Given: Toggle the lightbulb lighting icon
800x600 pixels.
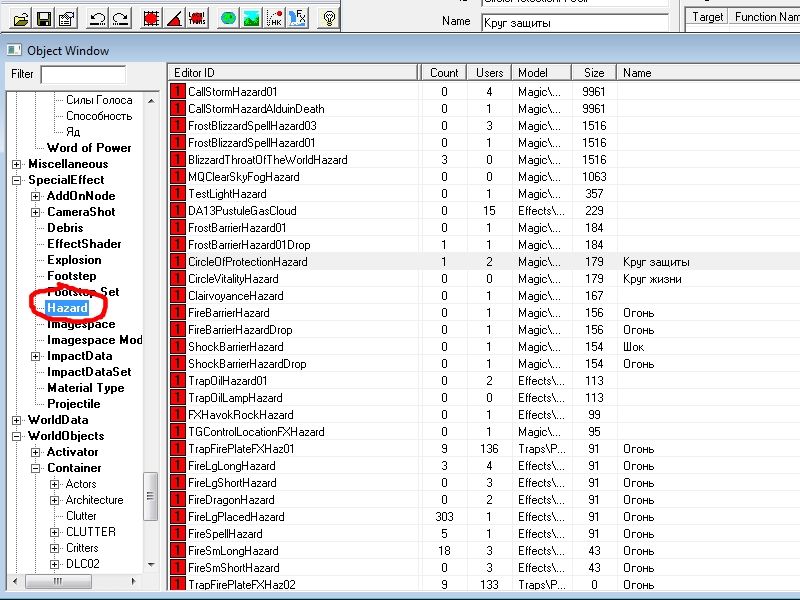Looking at the screenshot, I should pos(328,17).
